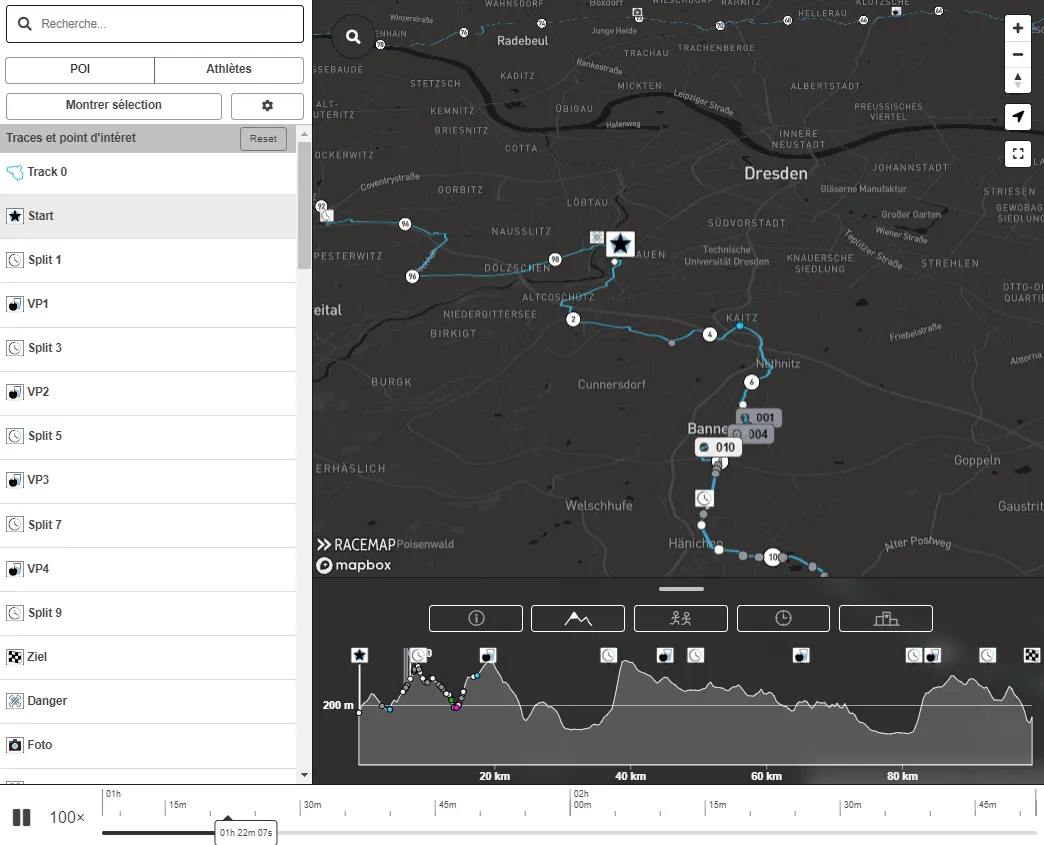This screenshot has width=1044, height=845.
Task: Select the Foto item in the list
Action: point(148,744)
